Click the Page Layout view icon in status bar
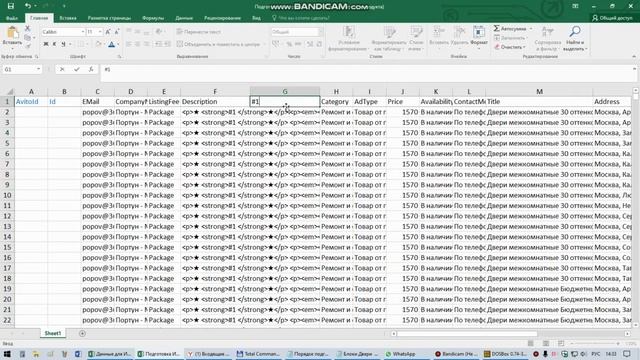 pos(546,344)
